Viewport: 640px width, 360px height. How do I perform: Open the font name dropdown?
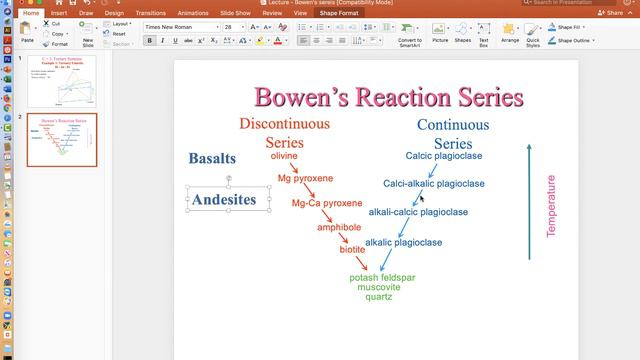point(217,27)
